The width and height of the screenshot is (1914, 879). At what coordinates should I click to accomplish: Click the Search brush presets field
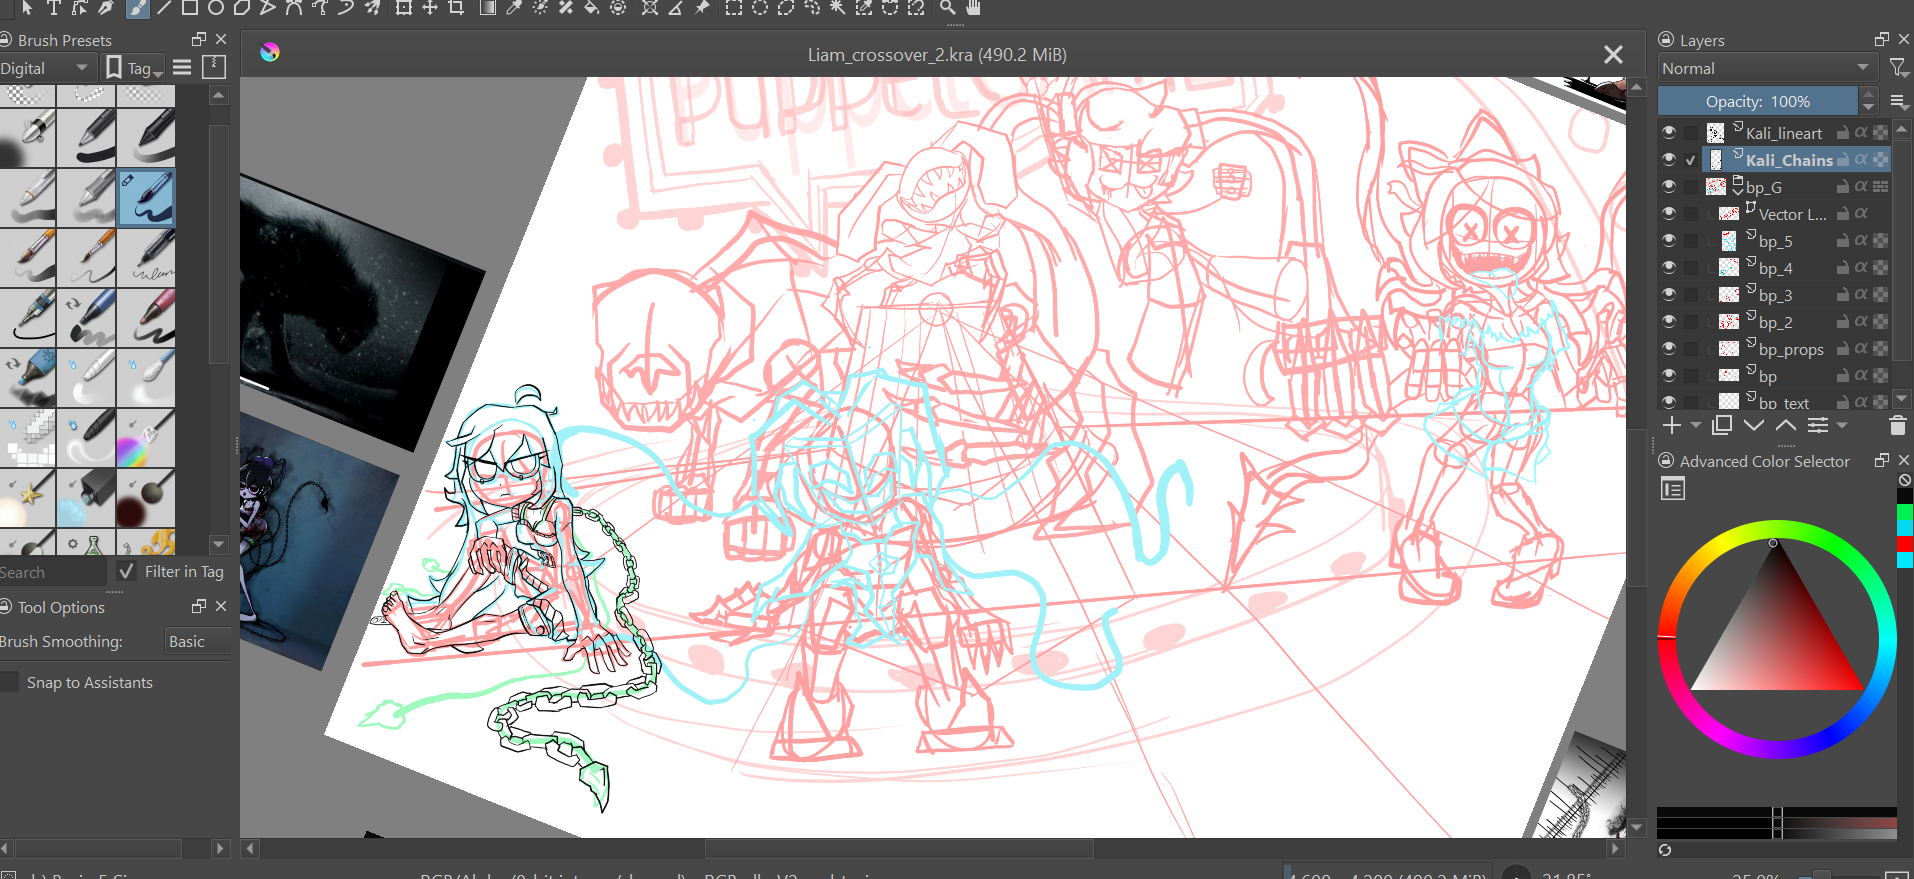click(x=52, y=572)
